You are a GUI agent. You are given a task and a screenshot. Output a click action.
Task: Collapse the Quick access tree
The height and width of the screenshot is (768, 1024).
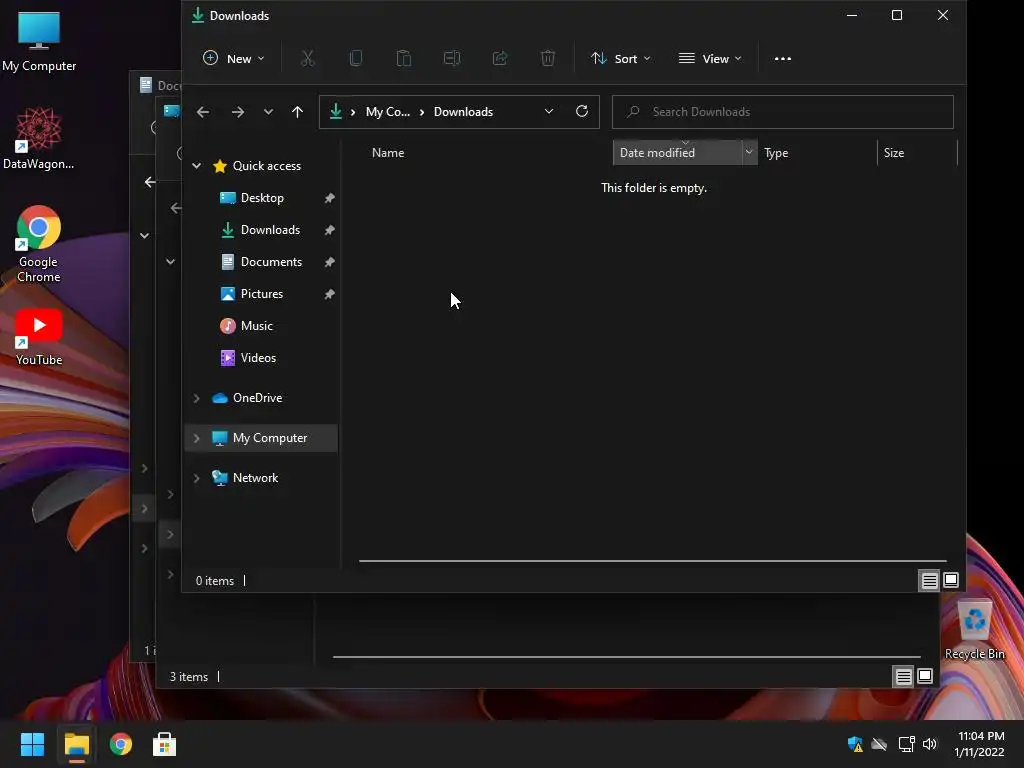click(197, 166)
